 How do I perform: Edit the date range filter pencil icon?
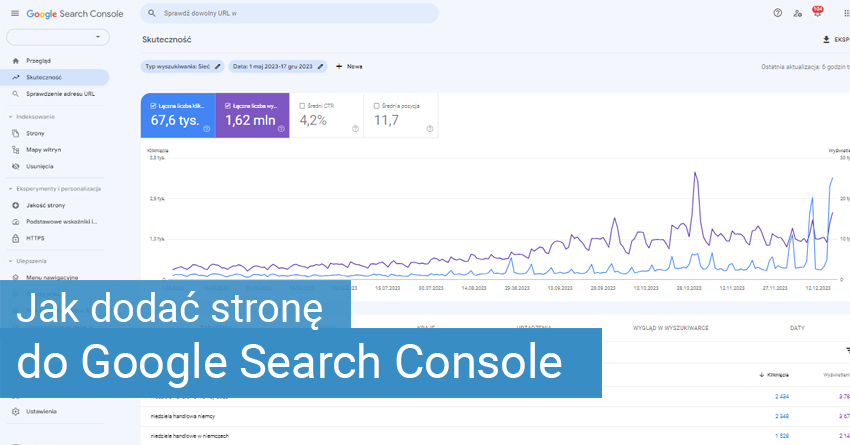coord(320,66)
